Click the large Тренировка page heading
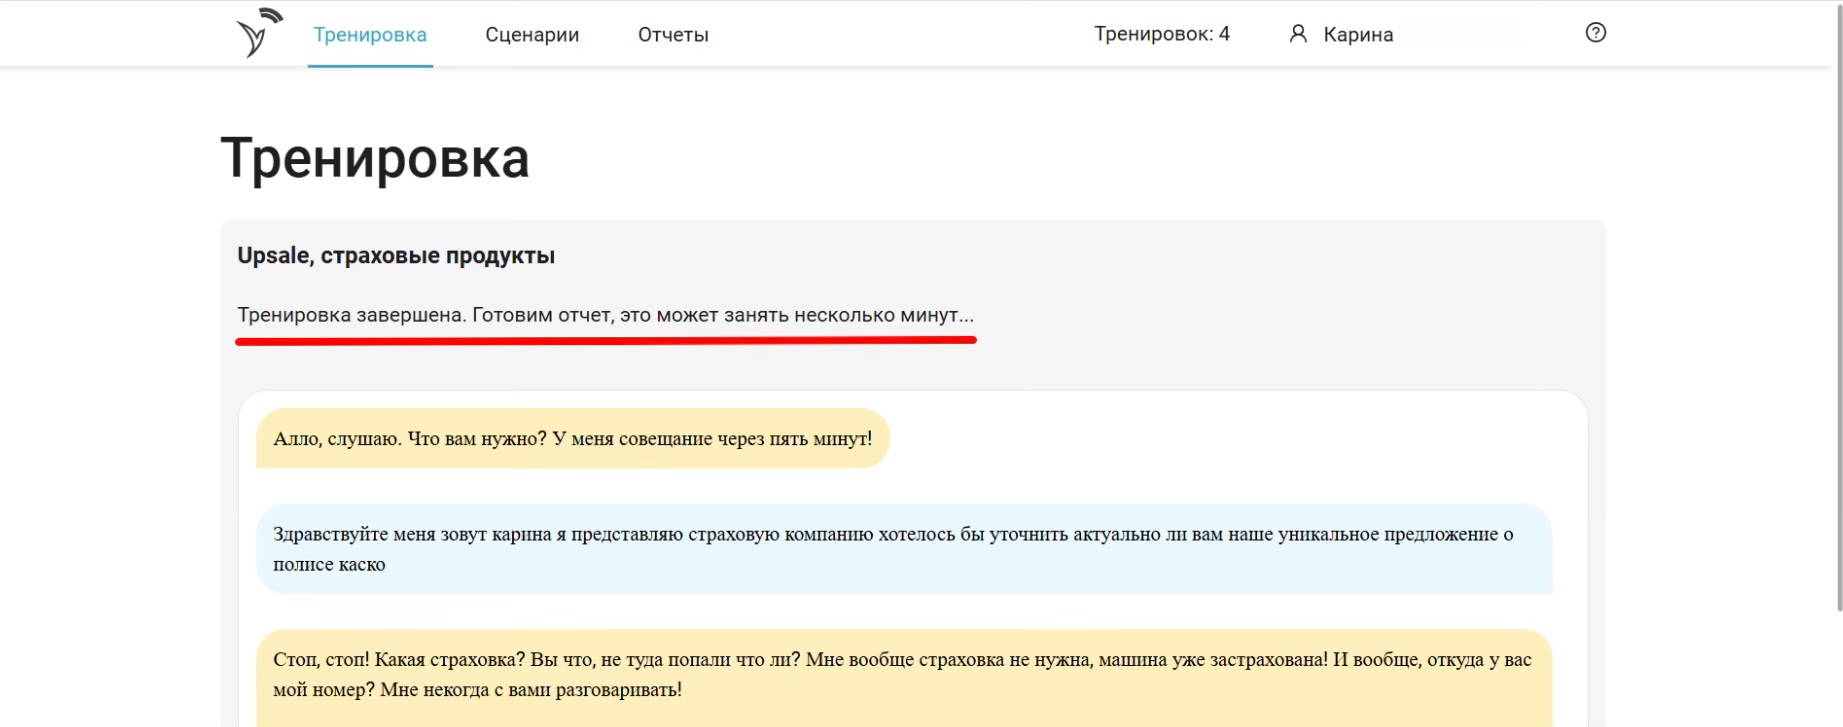The image size is (1843, 727). coord(375,158)
